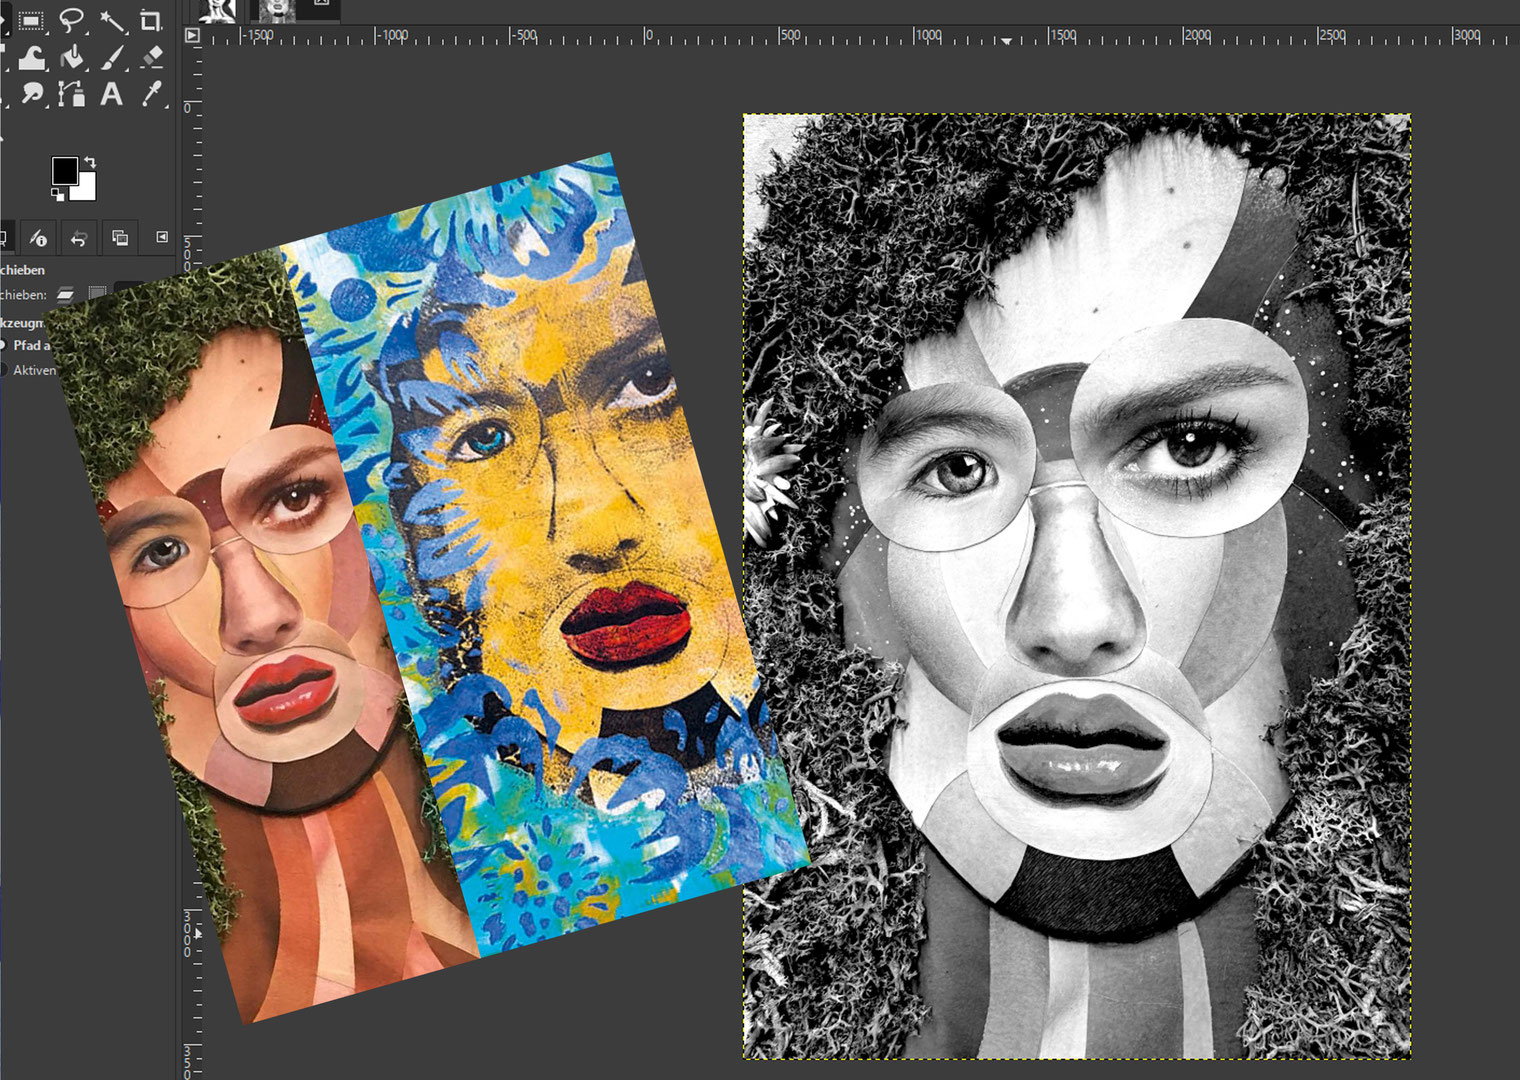Click the ruler corner quick-mask arrow button

coord(193,36)
